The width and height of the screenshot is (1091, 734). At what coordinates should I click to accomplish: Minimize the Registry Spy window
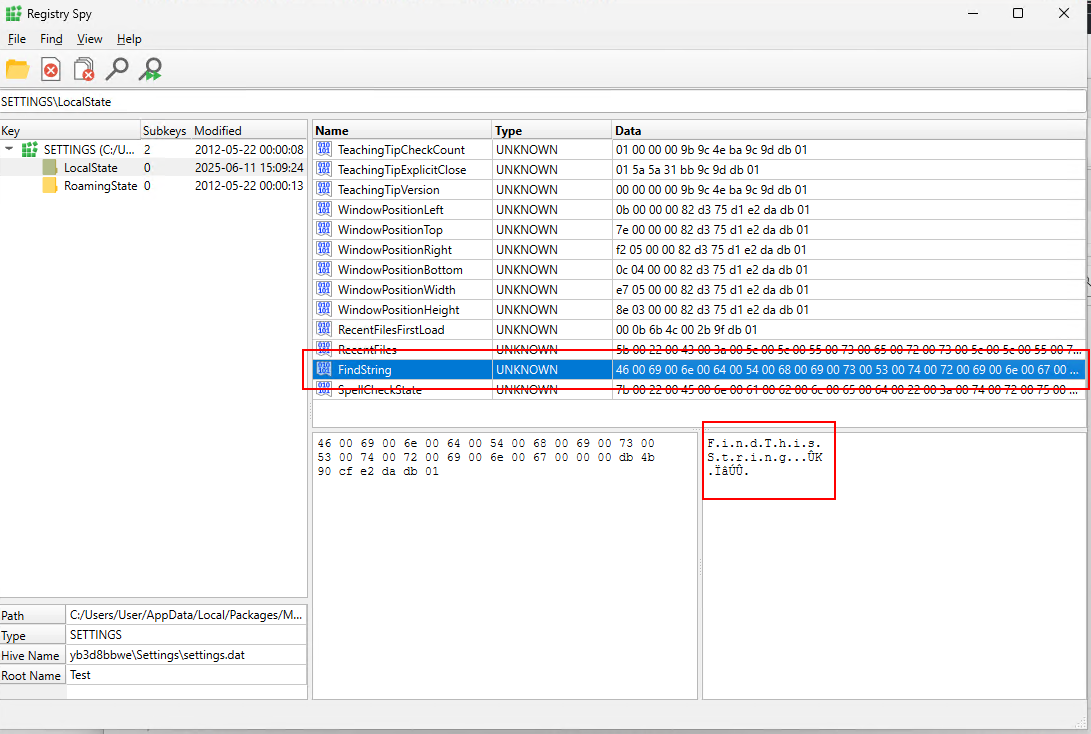(973, 13)
